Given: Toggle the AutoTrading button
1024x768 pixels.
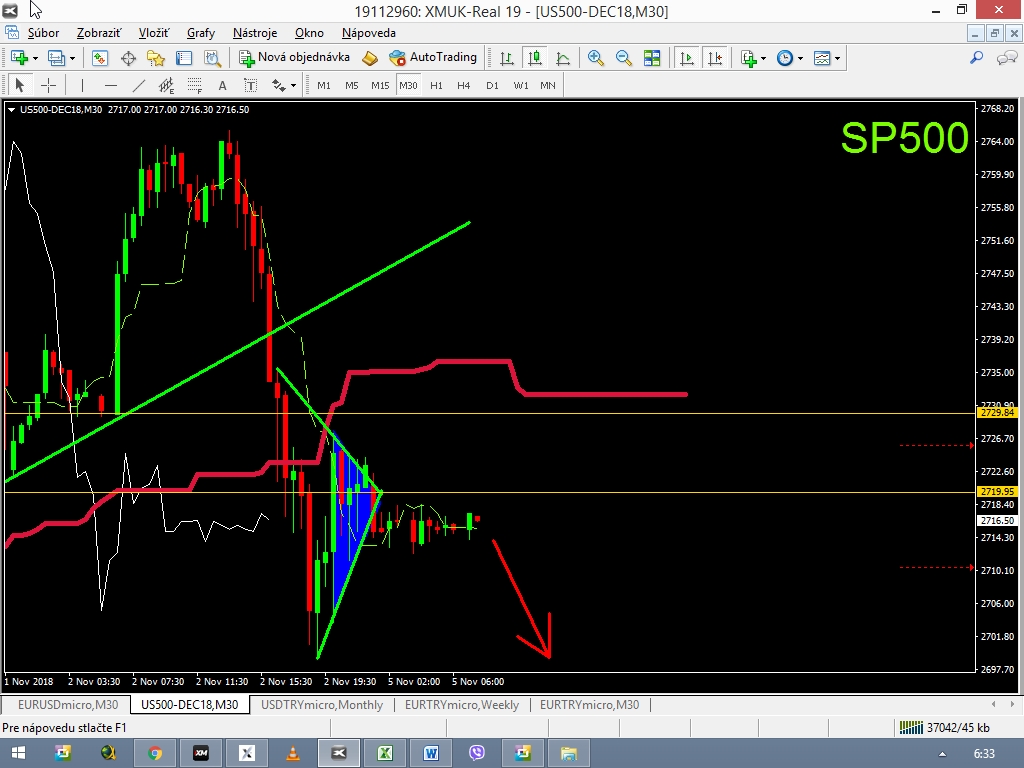Looking at the screenshot, I should pyautogui.click(x=433, y=57).
